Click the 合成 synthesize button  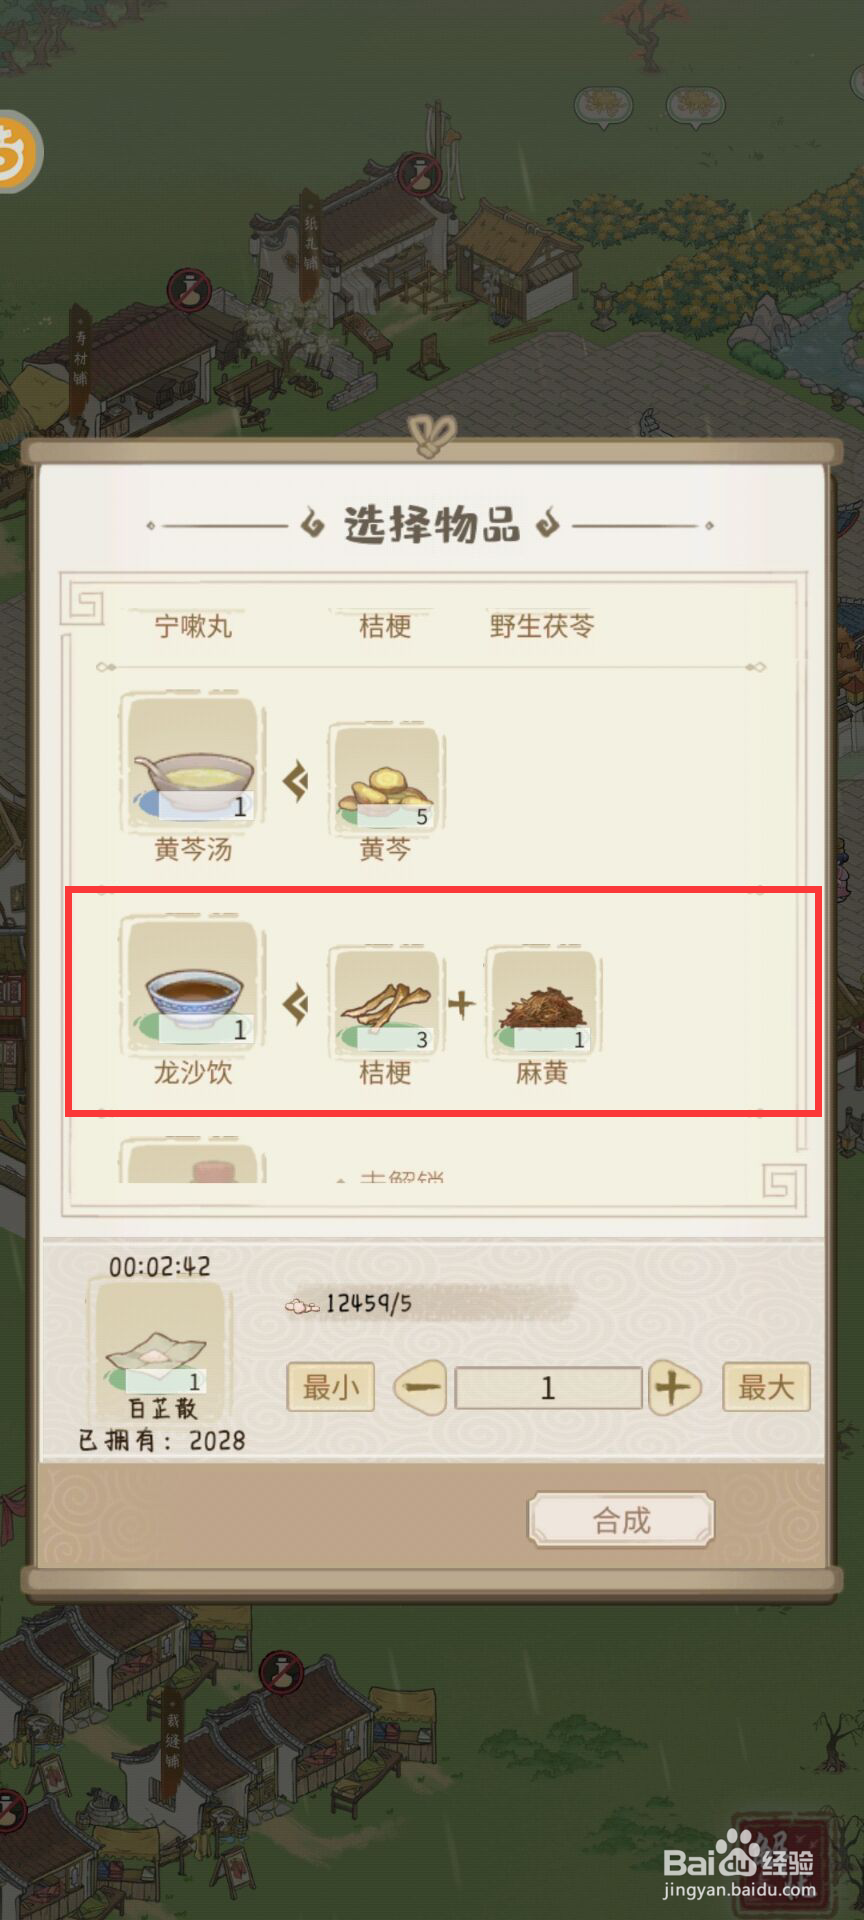pos(621,1520)
